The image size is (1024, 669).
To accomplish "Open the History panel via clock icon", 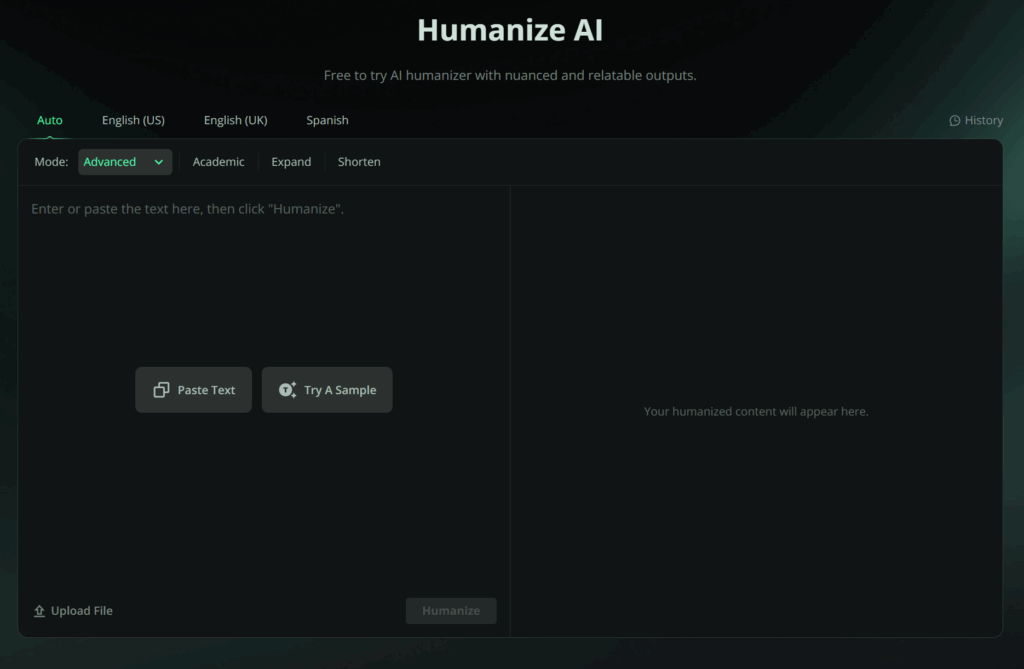I will click(x=955, y=120).
